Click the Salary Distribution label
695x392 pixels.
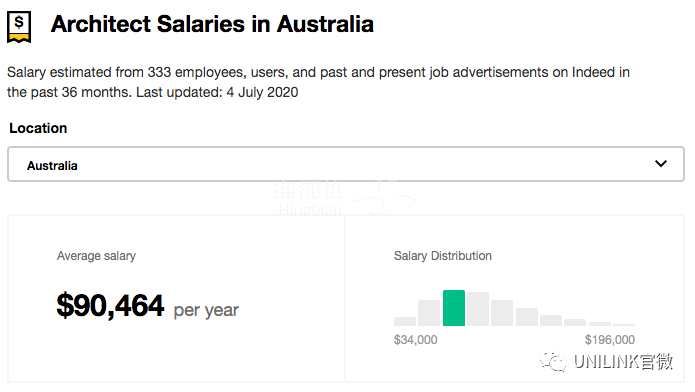click(x=443, y=256)
